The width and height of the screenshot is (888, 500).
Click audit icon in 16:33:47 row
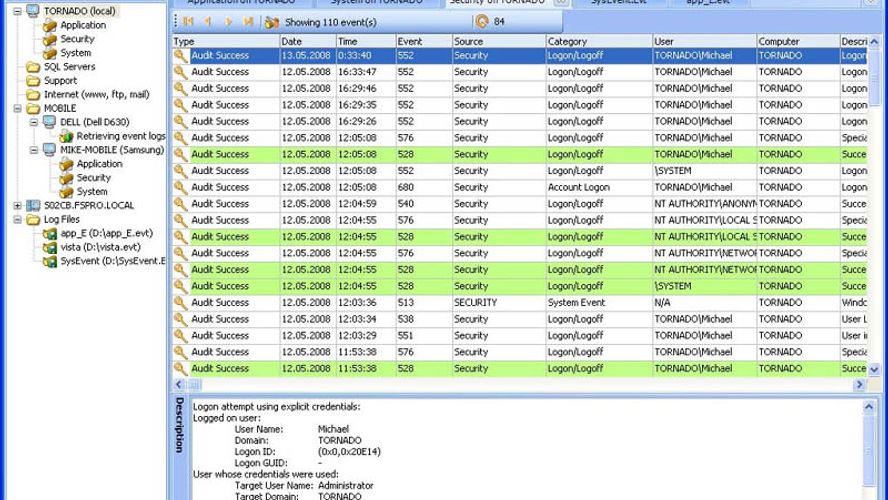coord(181,72)
